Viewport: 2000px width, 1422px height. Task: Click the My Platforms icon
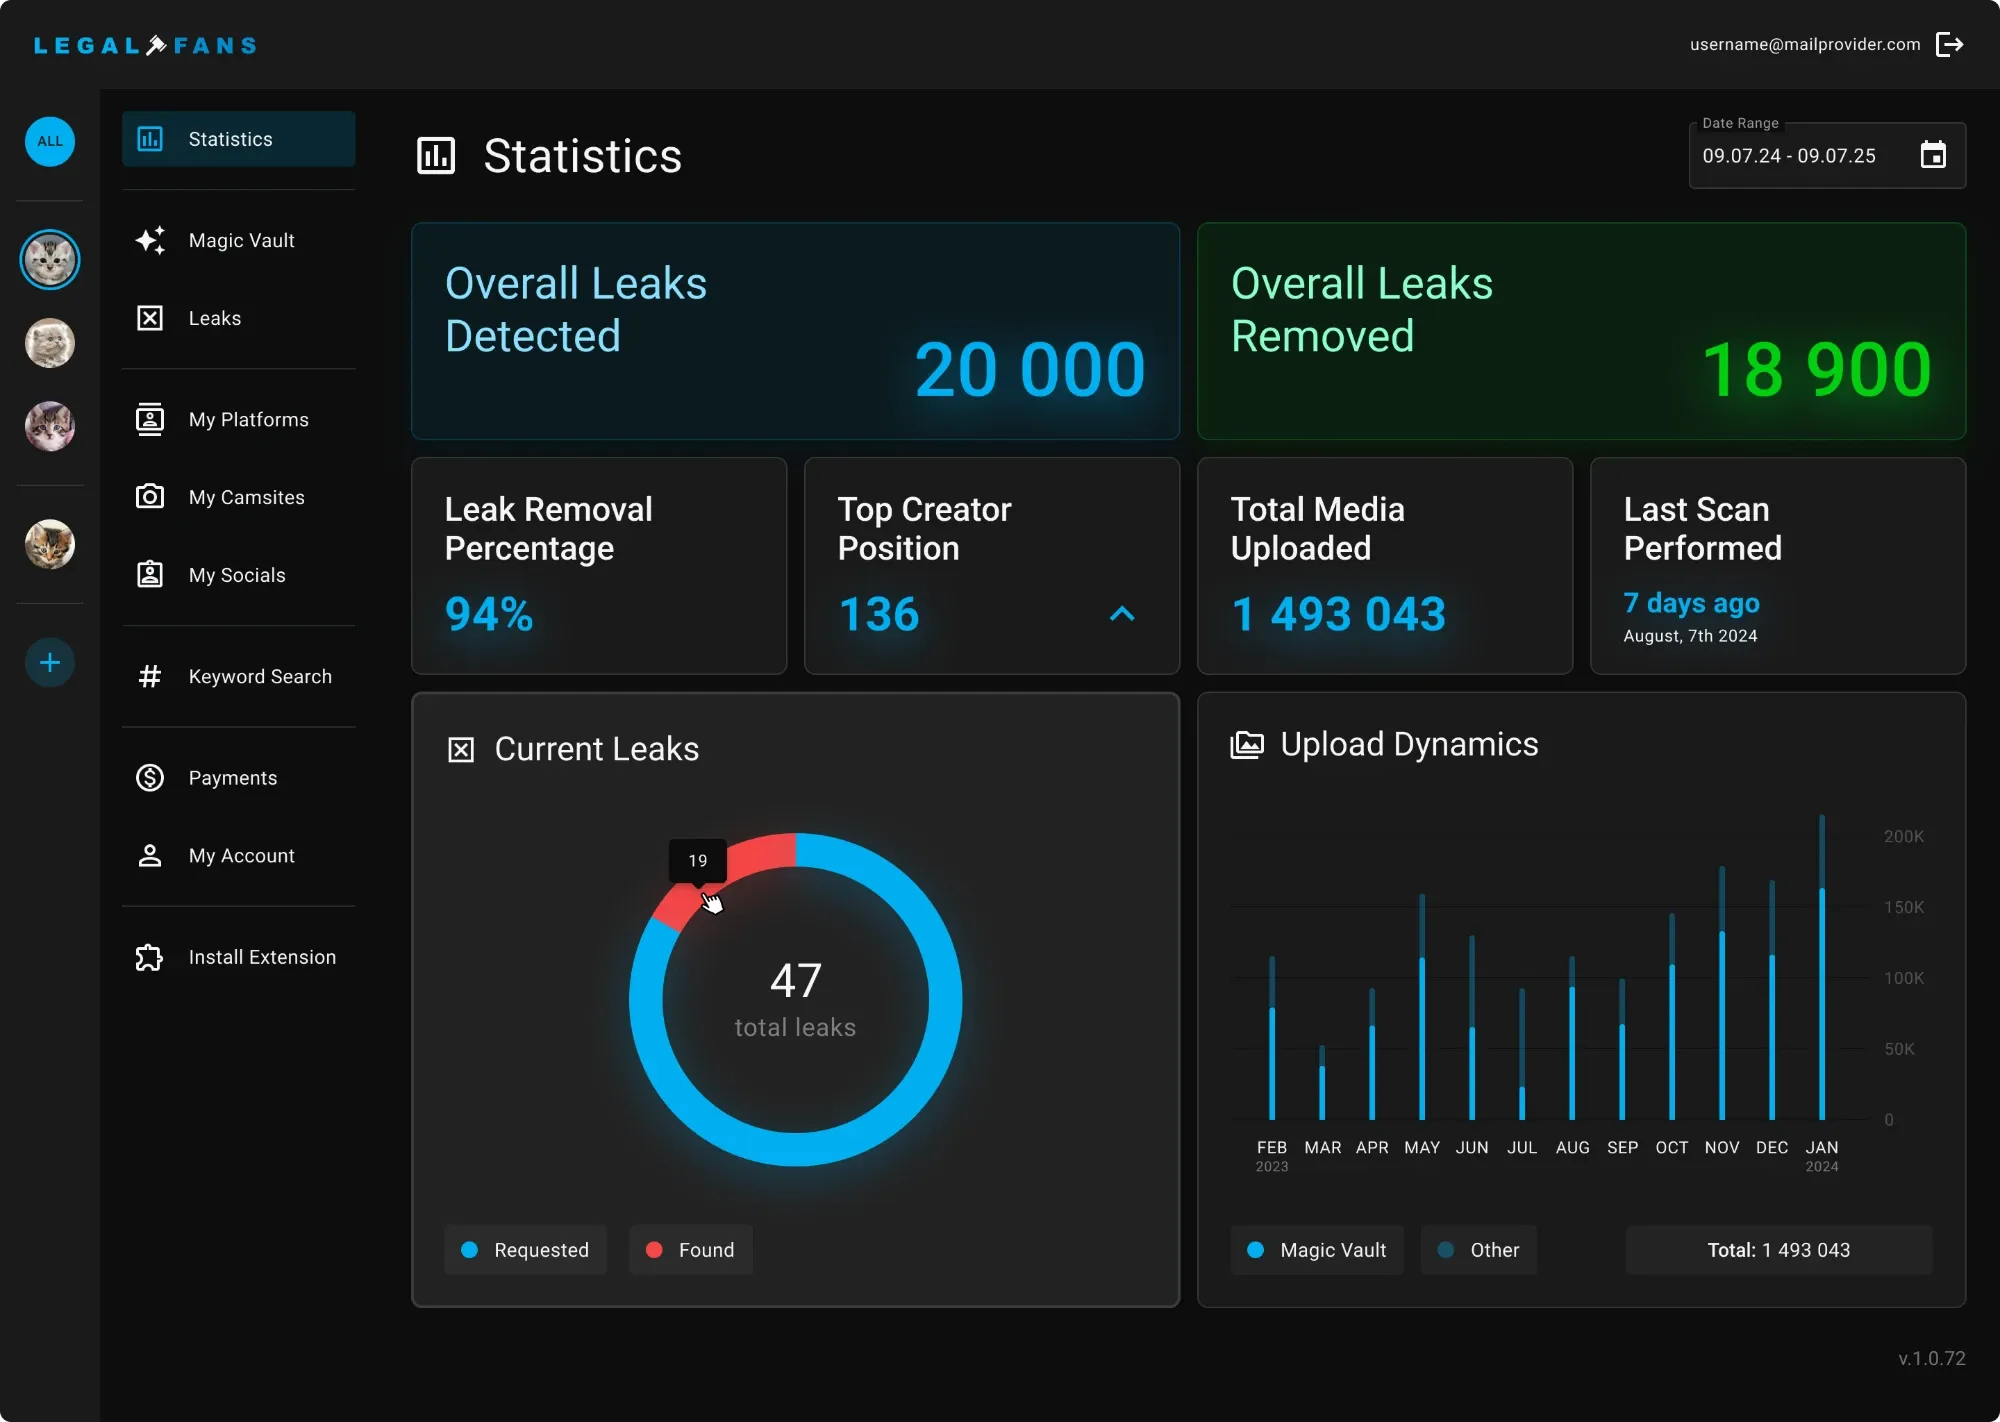(150, 419)
